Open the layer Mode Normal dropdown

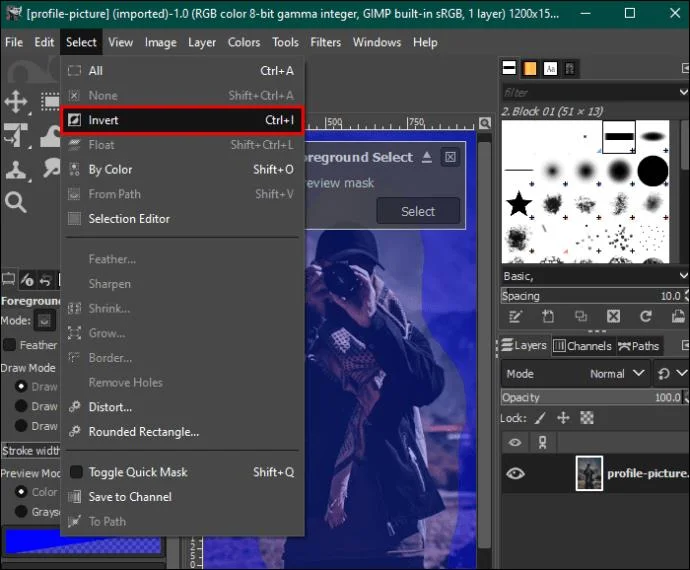575,374
